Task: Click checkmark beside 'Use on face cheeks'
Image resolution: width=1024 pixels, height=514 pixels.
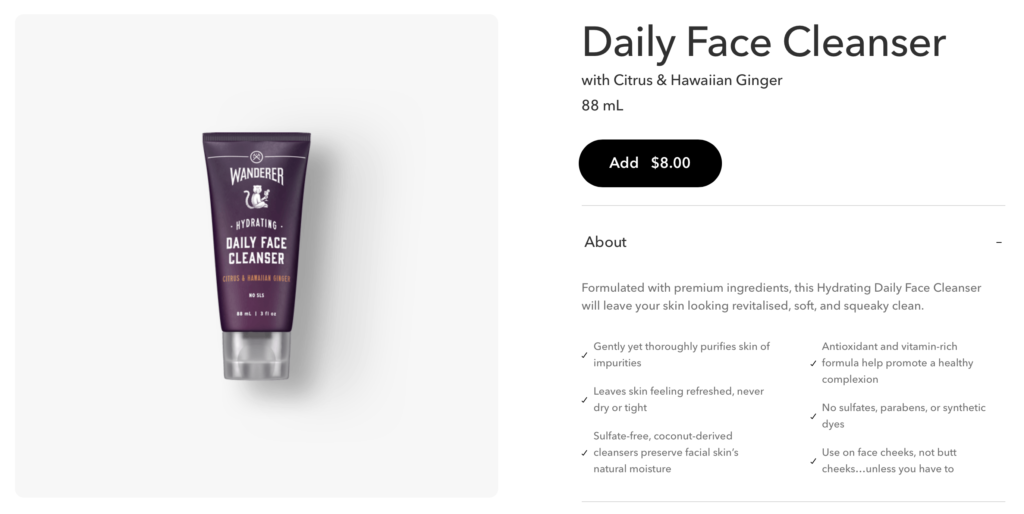Action: [x=813, y=461]
